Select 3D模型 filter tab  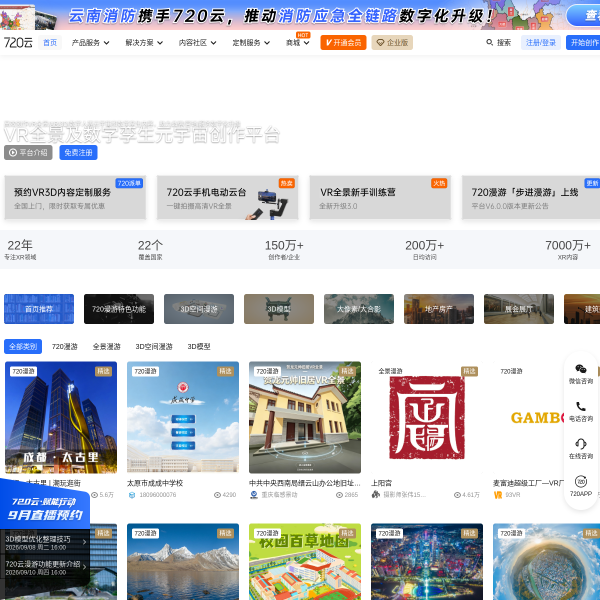coord(199,347)
